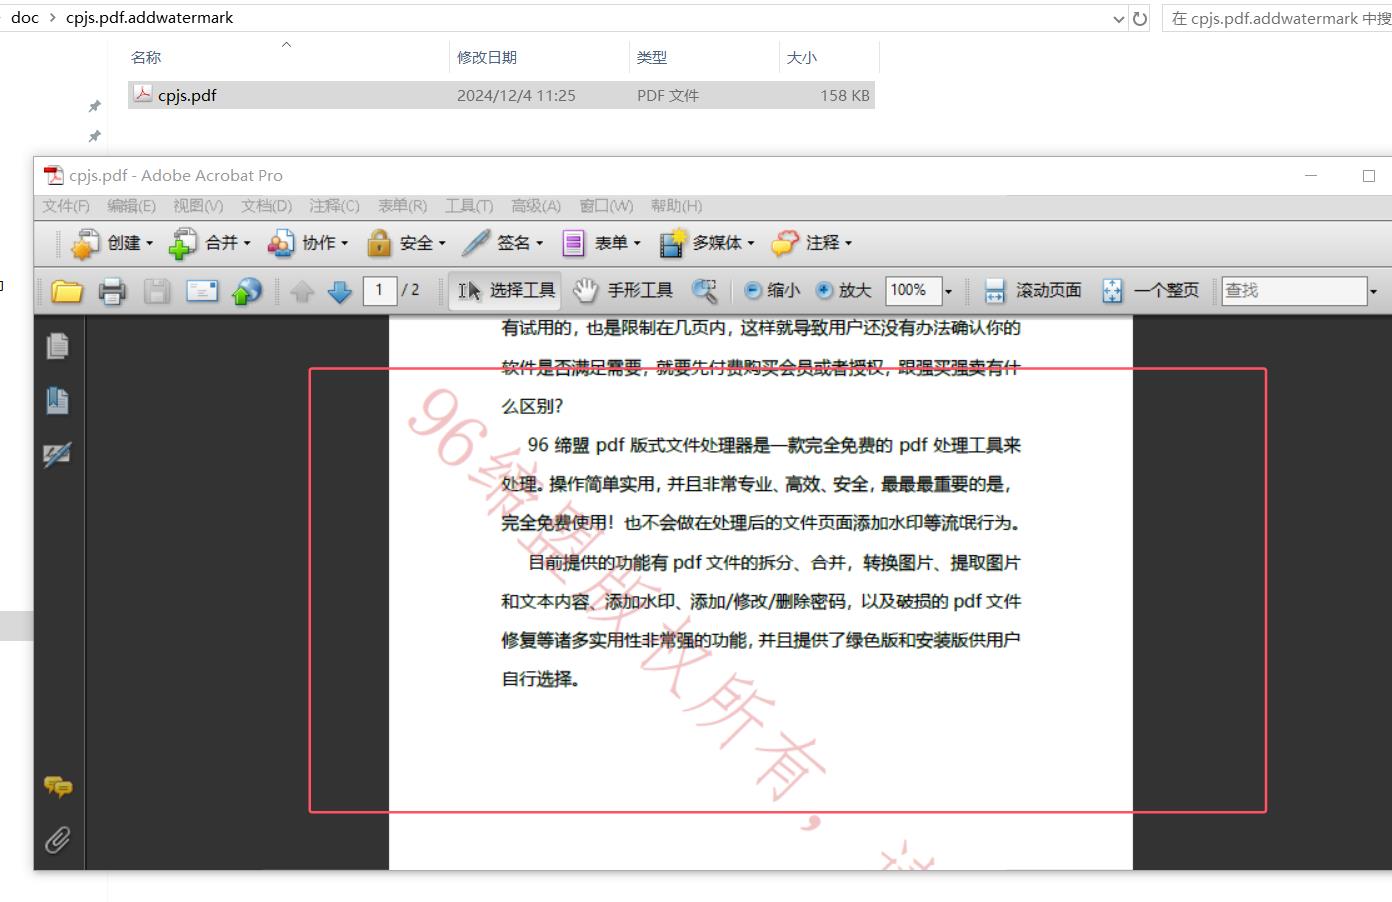
Task: Open the 帮助(H) menu
Action: point(676,206)
